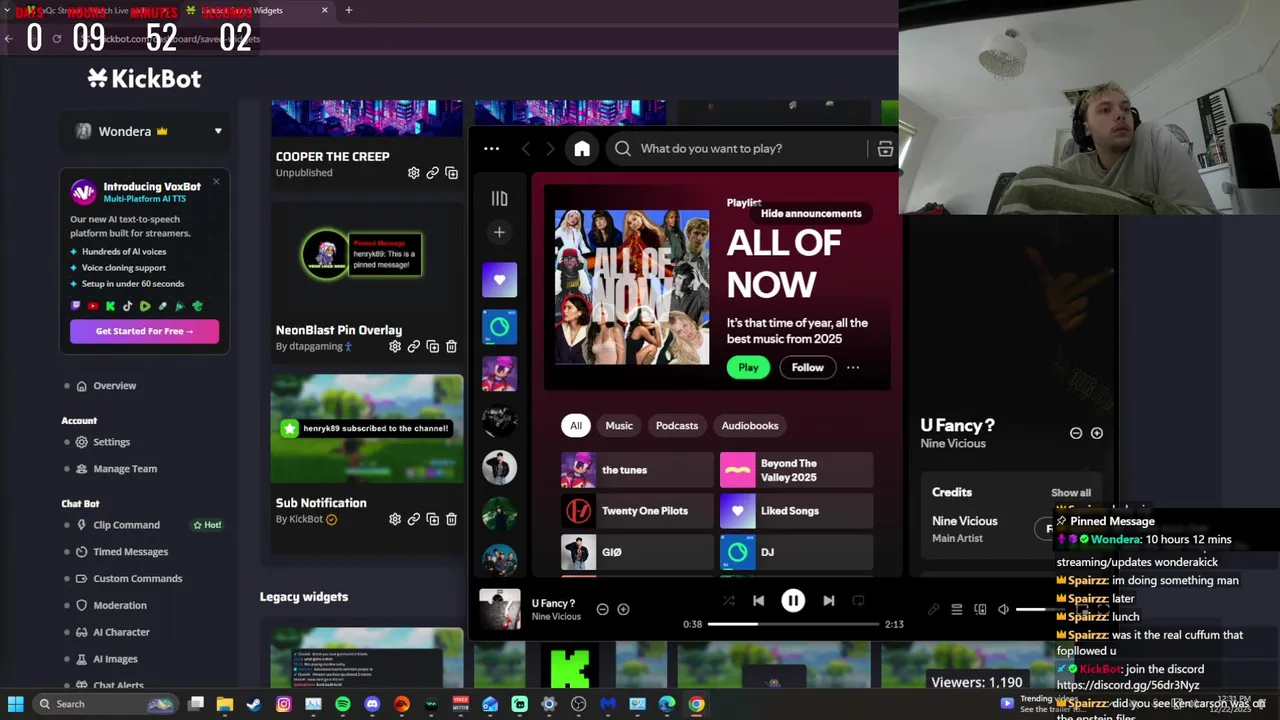The image size is (1280, 720).
Task: Open 'the tunes' playlist tile
Action: 637,470
